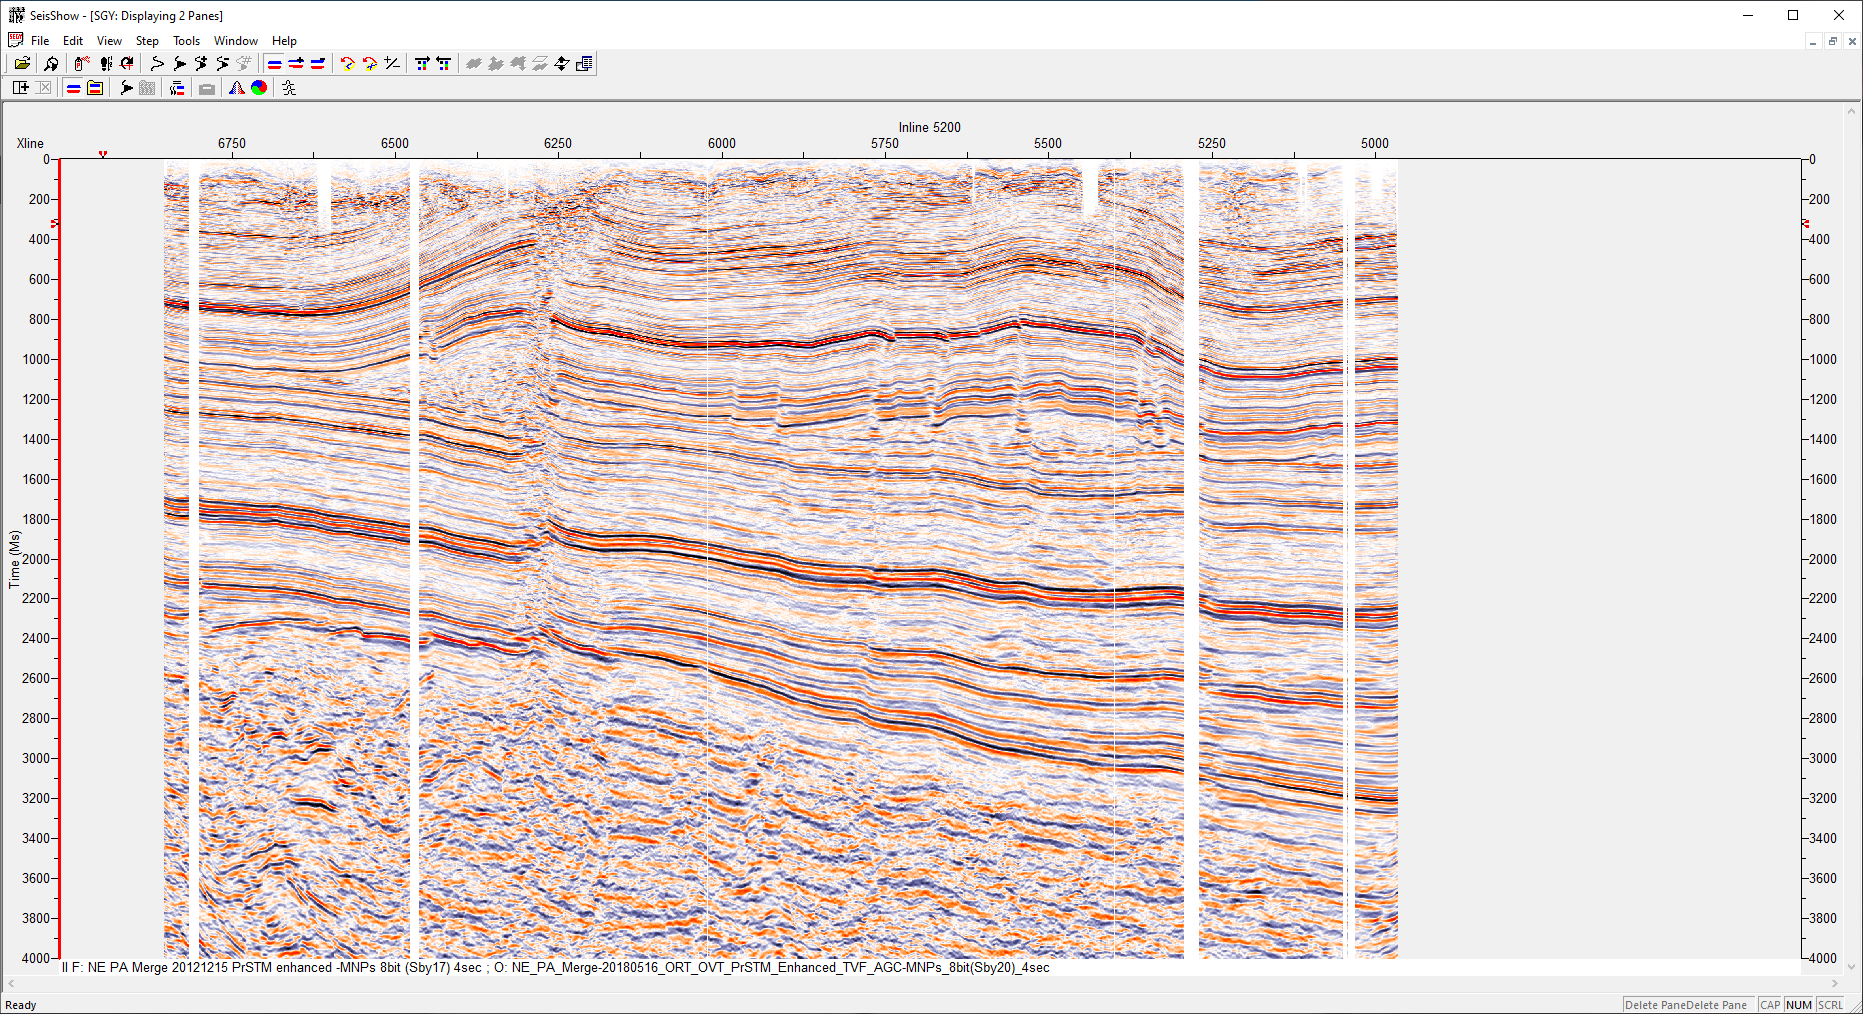Click the red-blue density with arrow icon

pyautogui.click(x=296, y=63)
